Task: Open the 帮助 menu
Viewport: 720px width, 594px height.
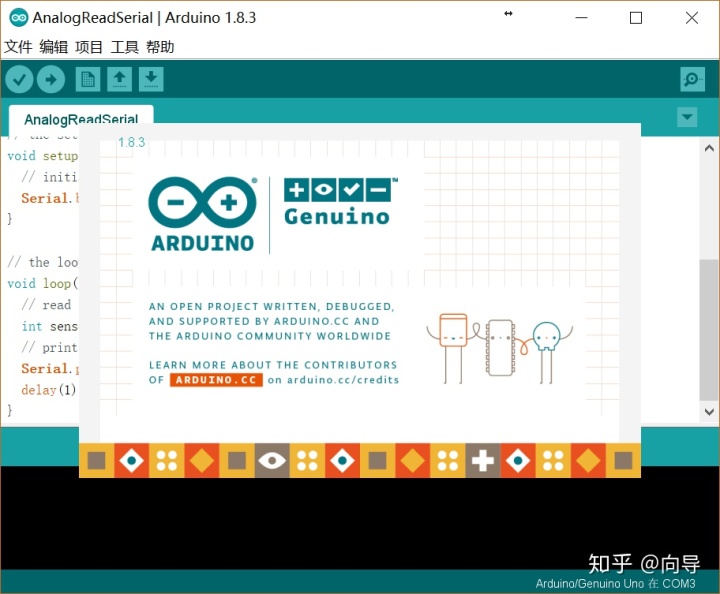Action: coord(160,47)
